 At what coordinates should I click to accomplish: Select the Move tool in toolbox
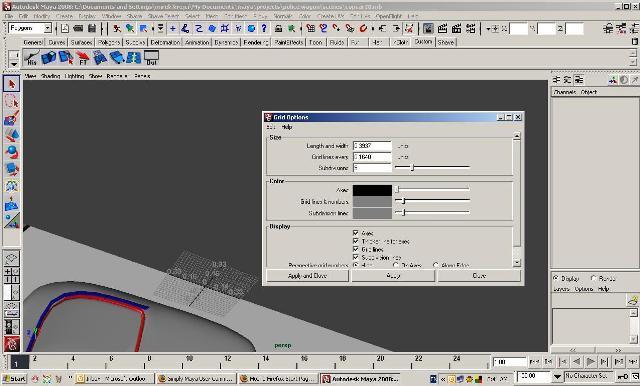[x=11, y=135]
